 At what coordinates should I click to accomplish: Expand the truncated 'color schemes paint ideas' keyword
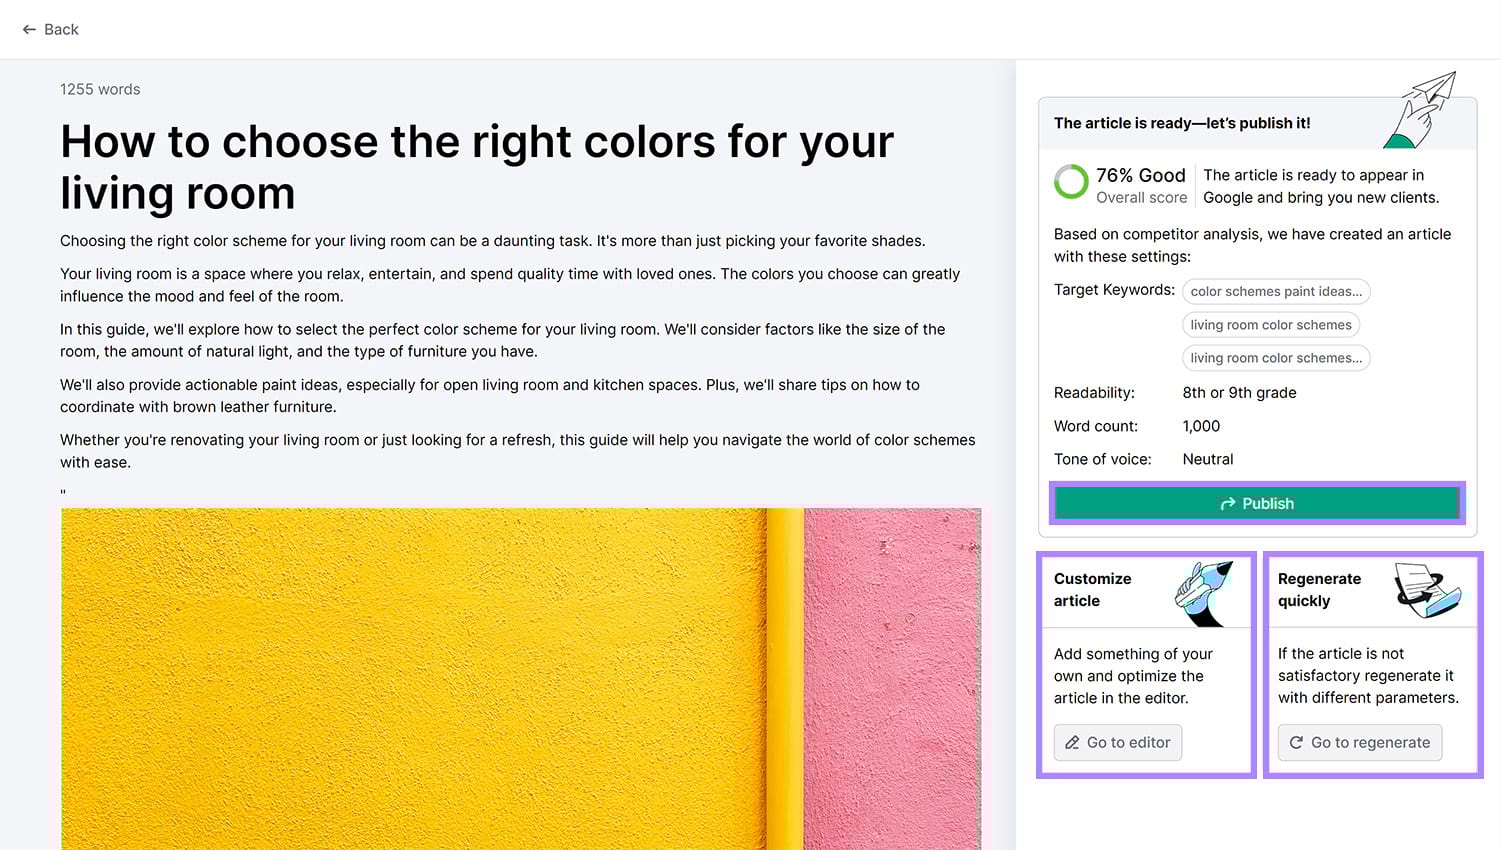point(1276,291)
